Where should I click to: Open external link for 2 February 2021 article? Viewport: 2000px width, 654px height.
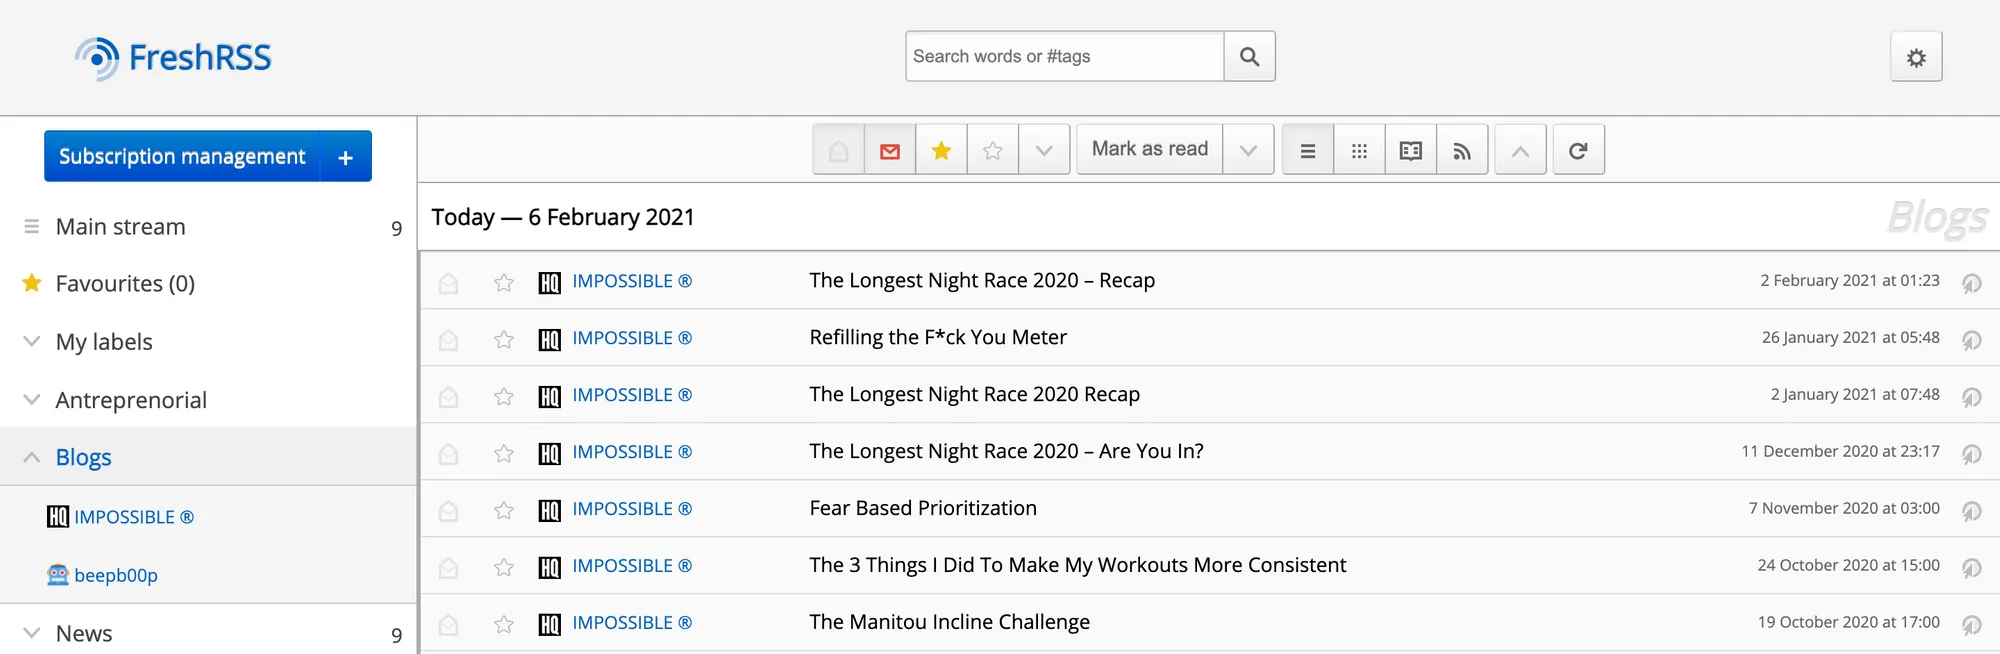coord(1971,283)
